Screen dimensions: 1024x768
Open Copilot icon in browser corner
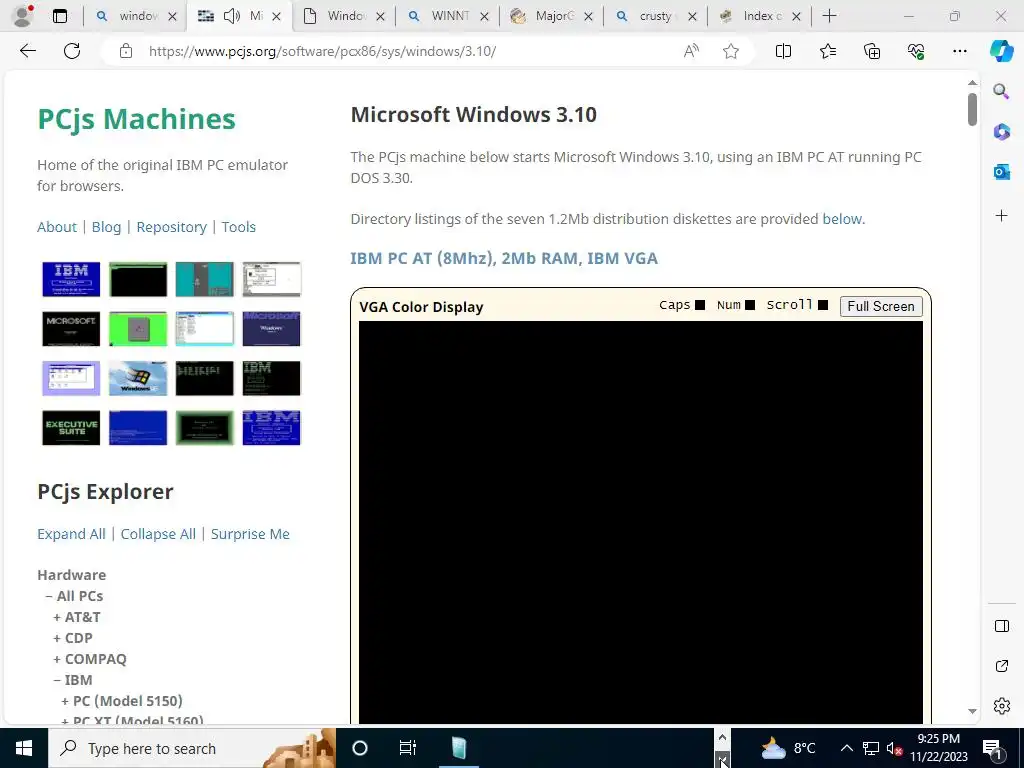[x=1001, y=51]
